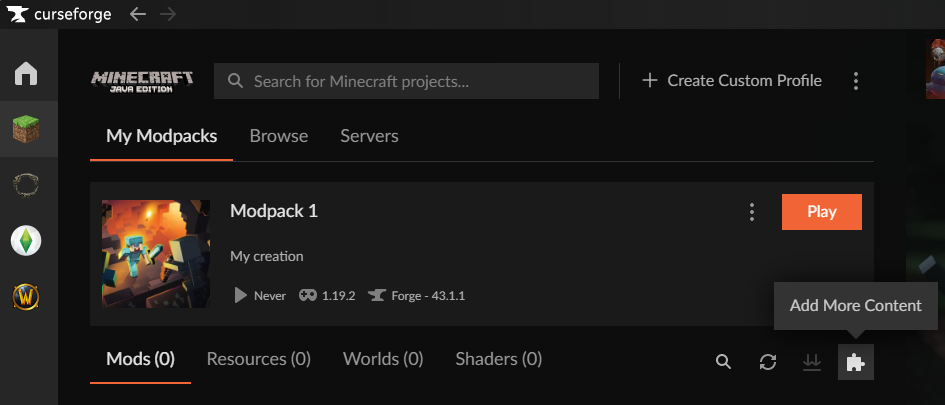
Task: Click the Minecraft Java Edition logo
Action: click(x=142, y=81)
